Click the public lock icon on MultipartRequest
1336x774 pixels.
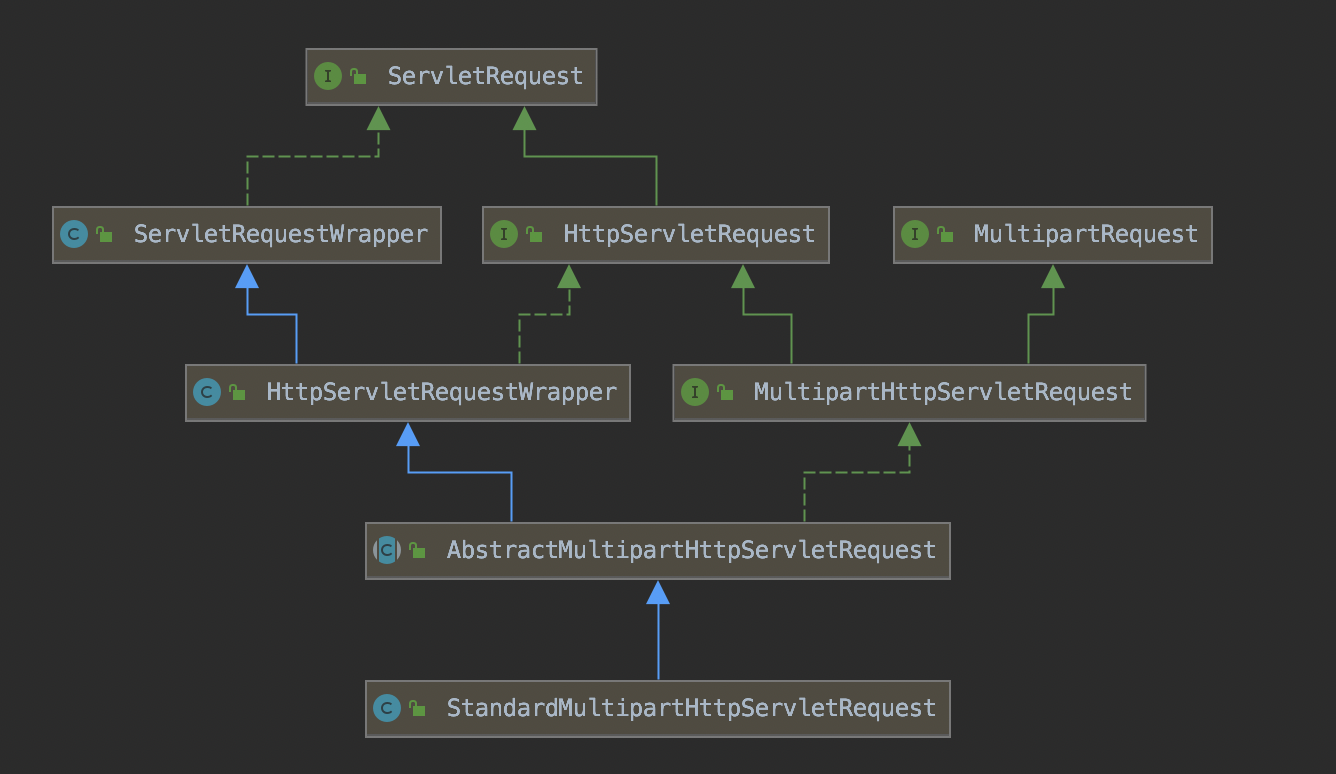tap(945, 235)
